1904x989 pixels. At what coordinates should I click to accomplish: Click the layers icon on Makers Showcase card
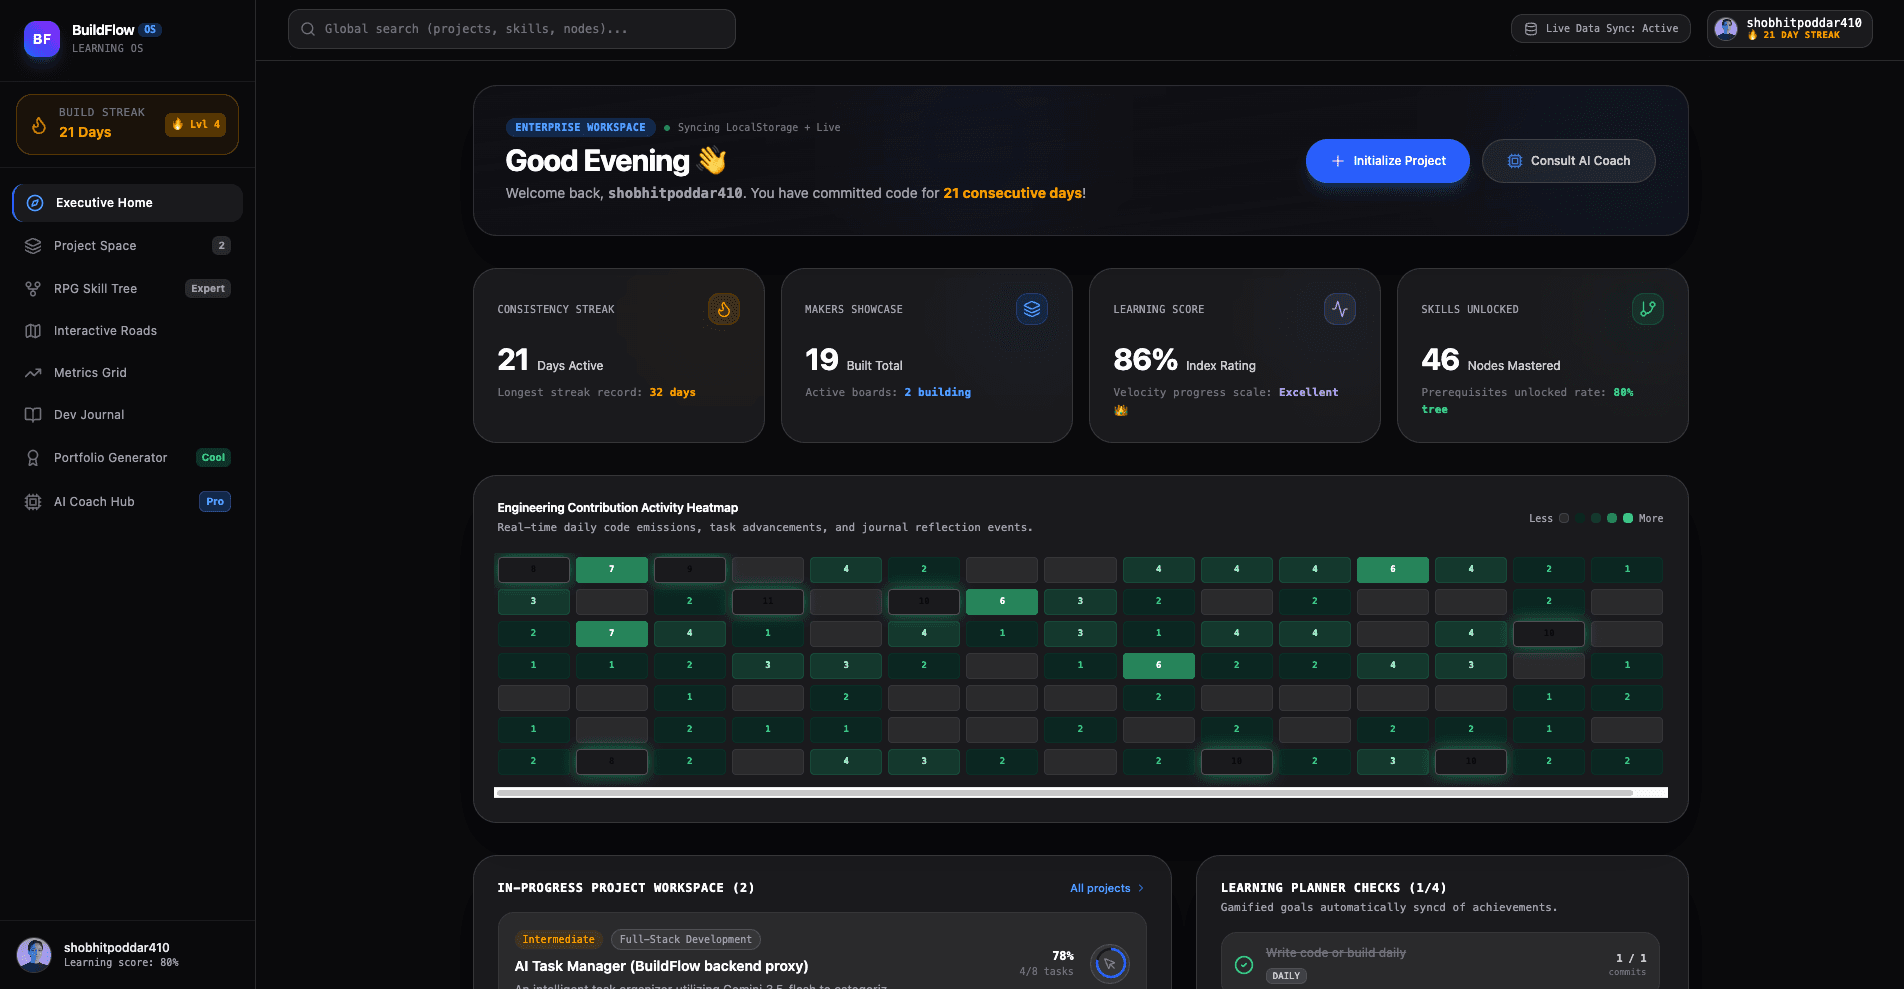coord(1032,309)
